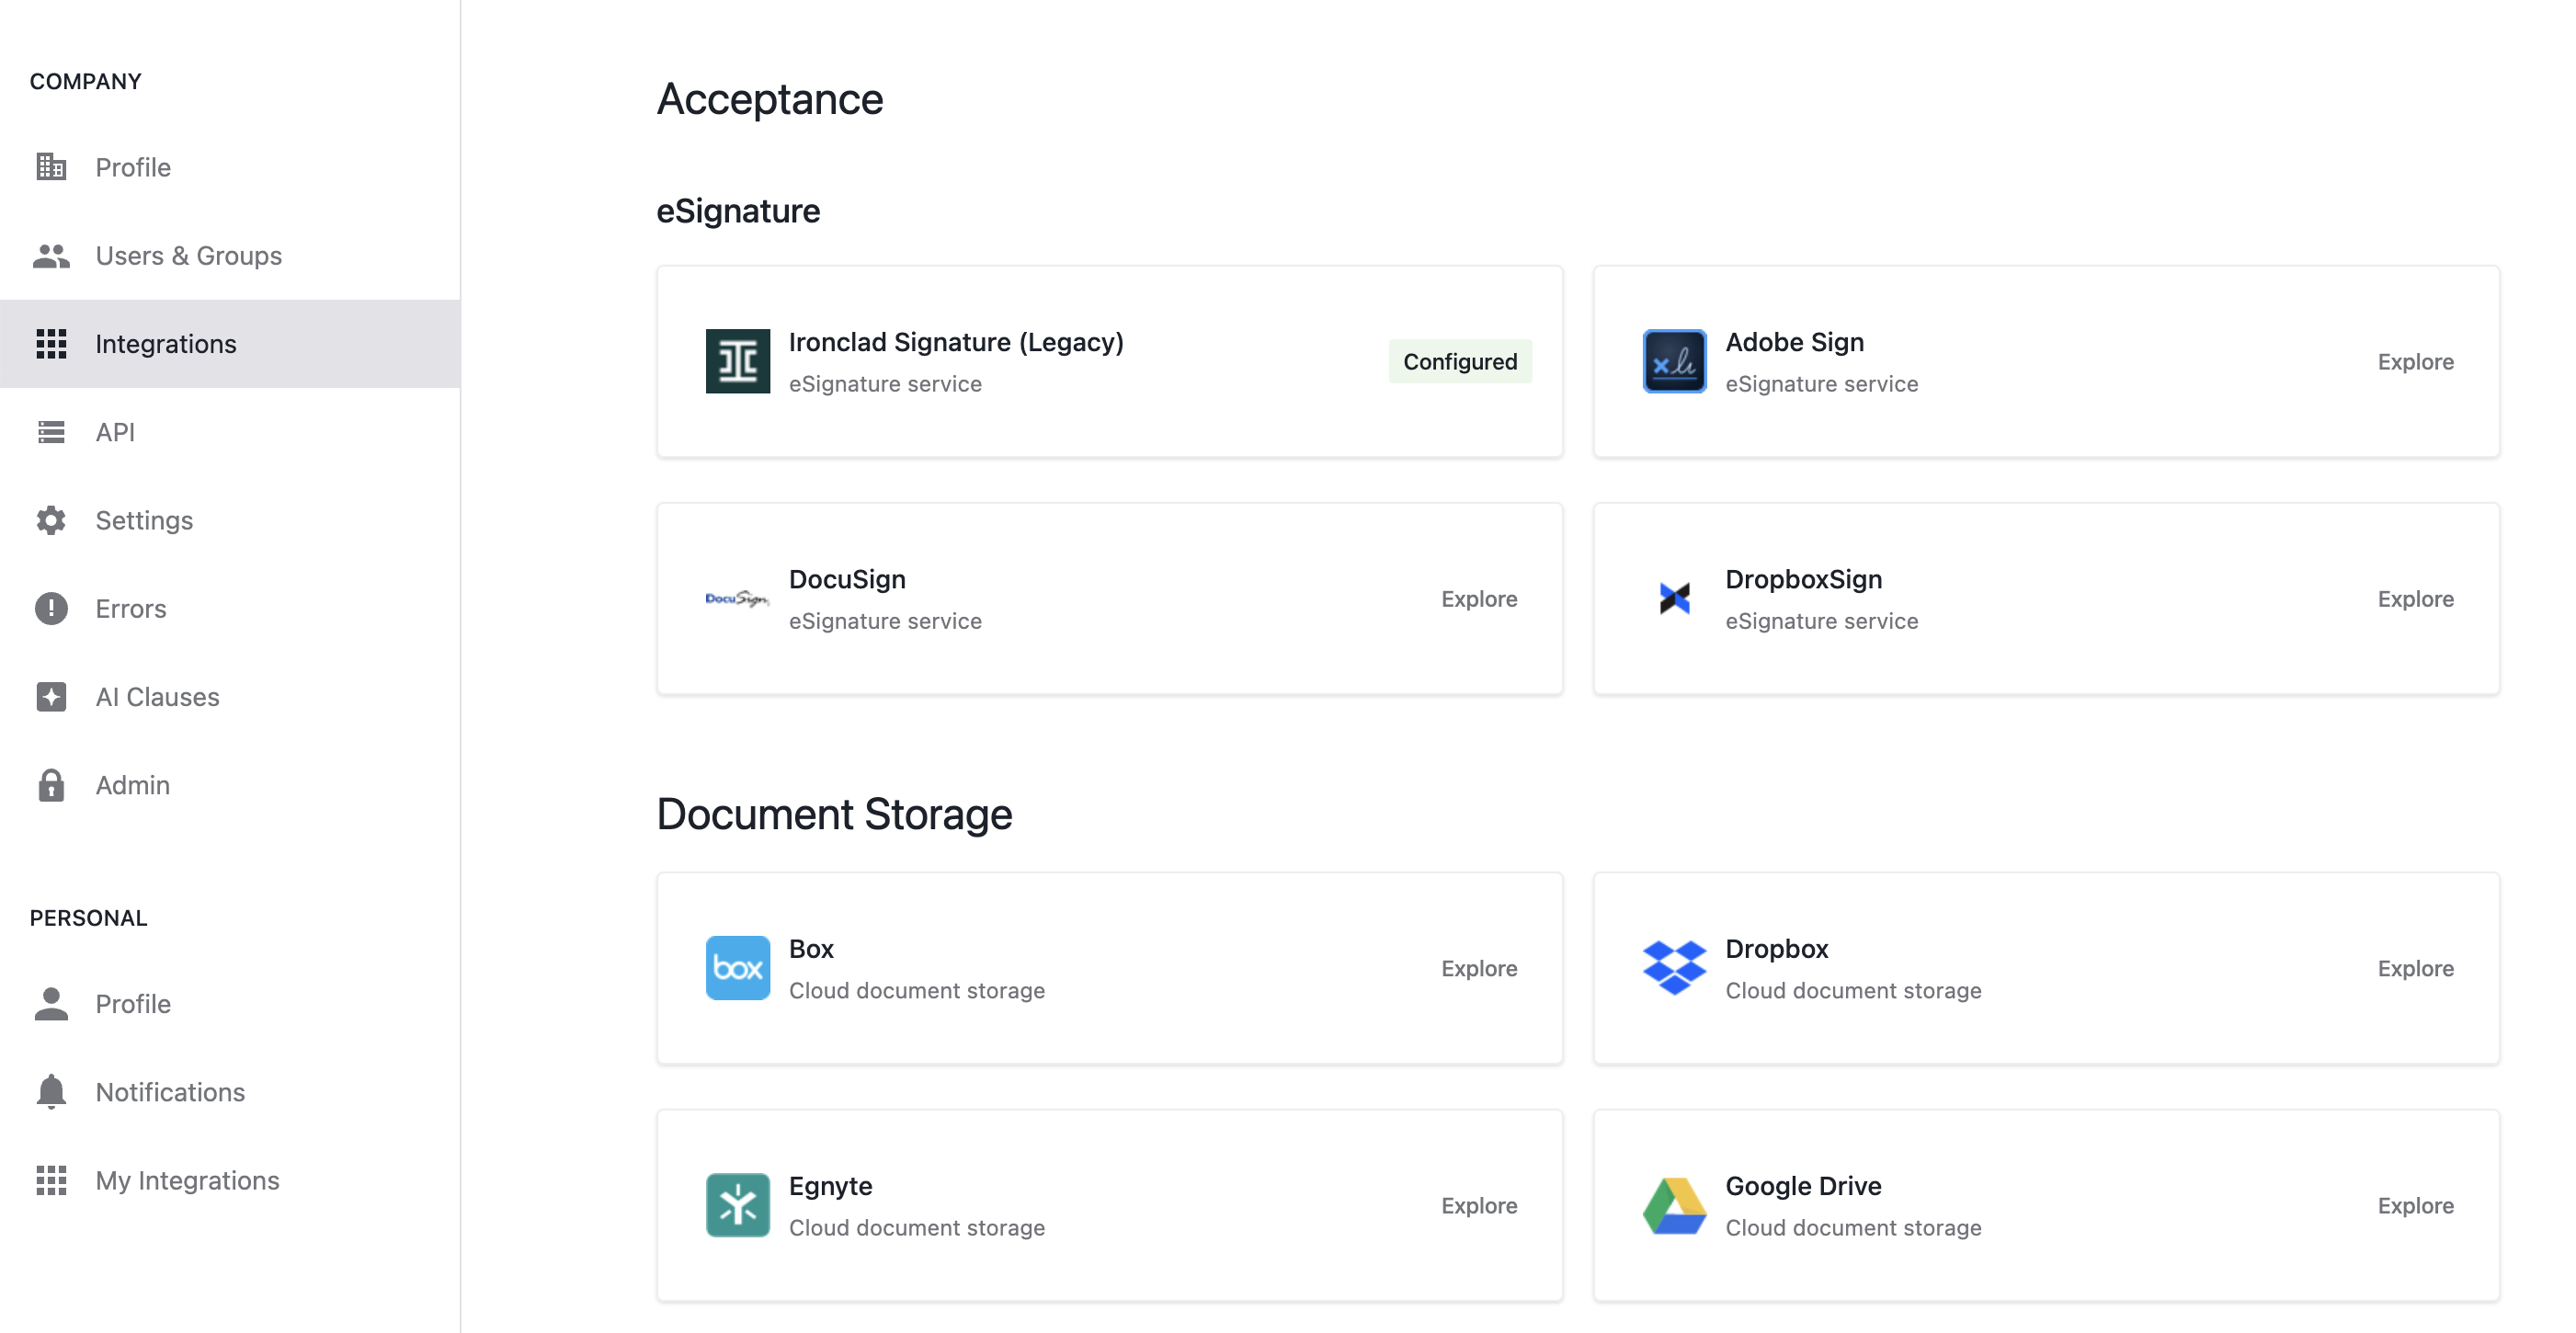Click the Errors exclamation icon
Image resolution: width=2576 pixels, height=1333 pixels.
pos(51,608)
